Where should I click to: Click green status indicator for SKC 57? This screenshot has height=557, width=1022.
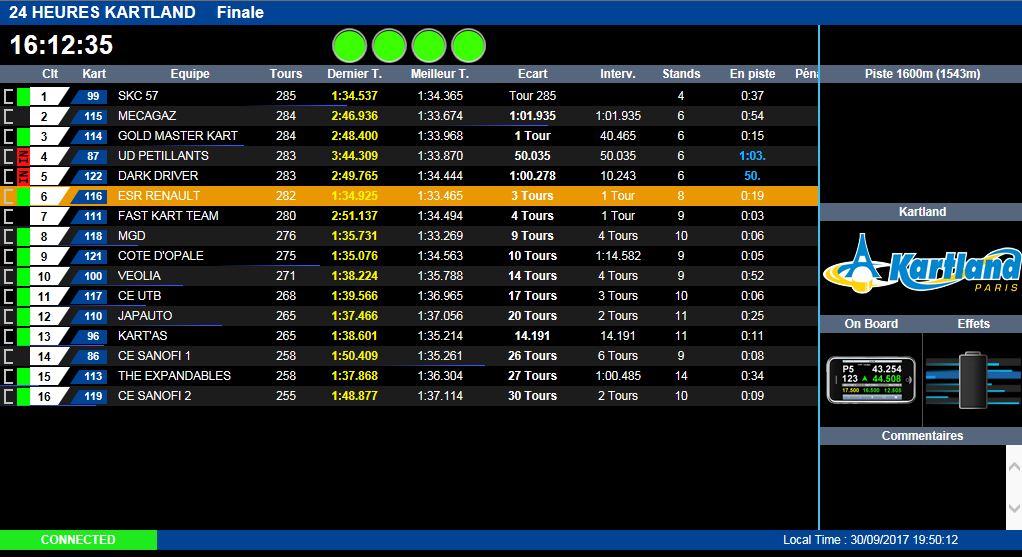pyautogui.click(x=23, y=96)
